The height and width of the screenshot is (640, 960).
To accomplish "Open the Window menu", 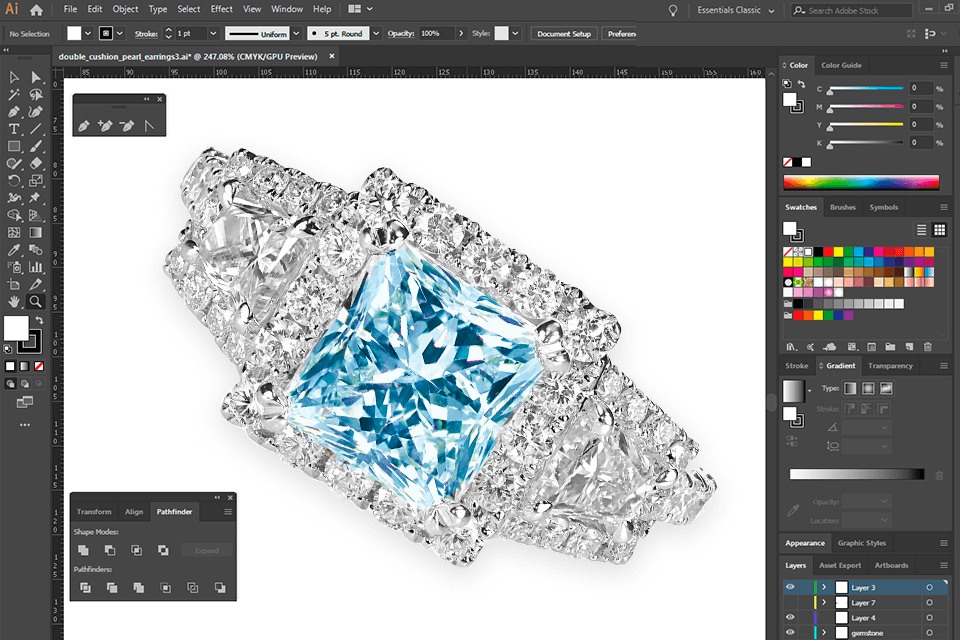I will (x=287, y=9).
